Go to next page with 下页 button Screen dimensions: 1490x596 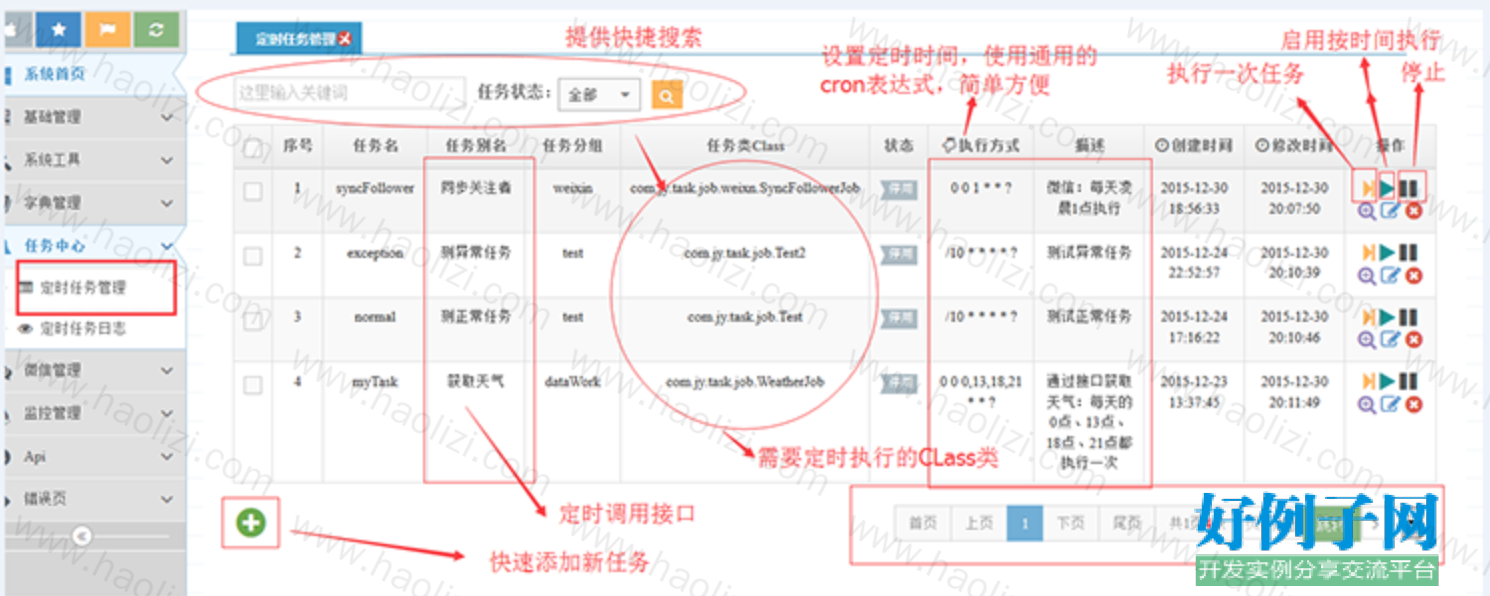pos(1071,523)
